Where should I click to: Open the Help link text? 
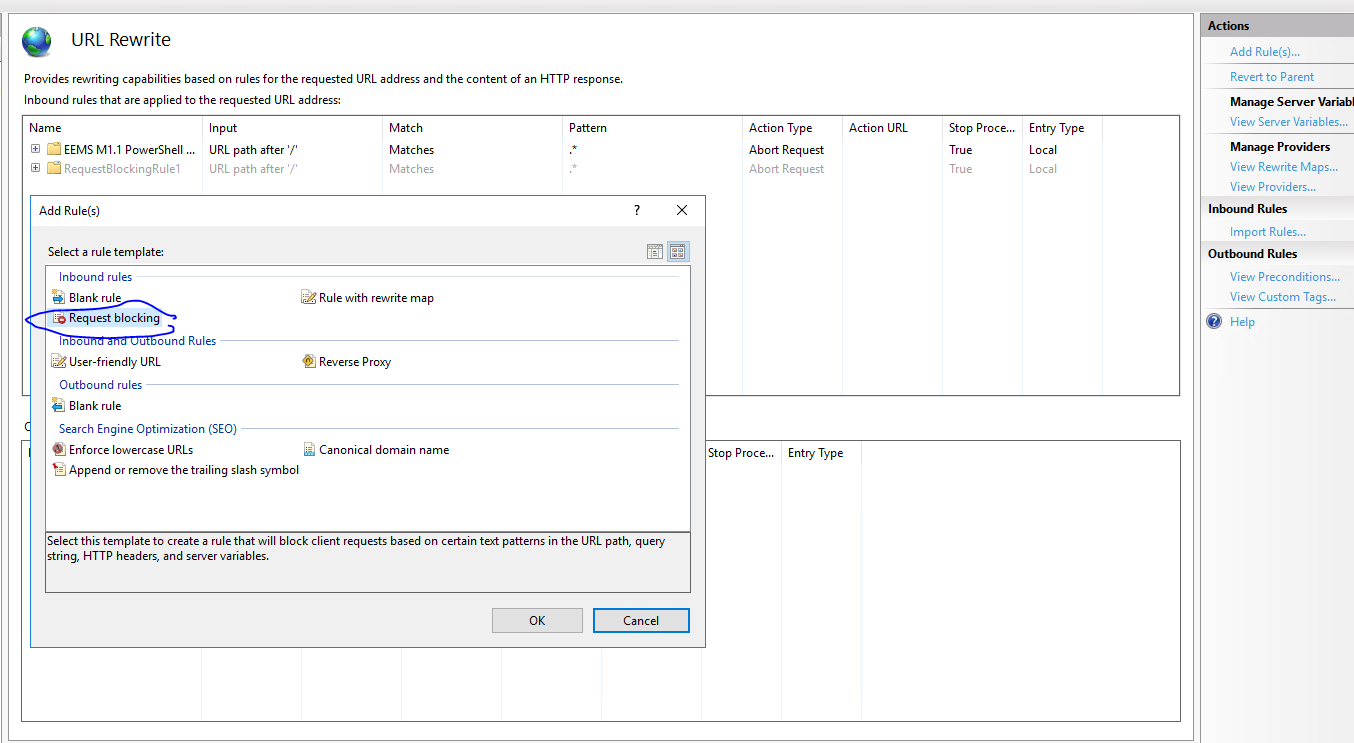click(1242, 322)
